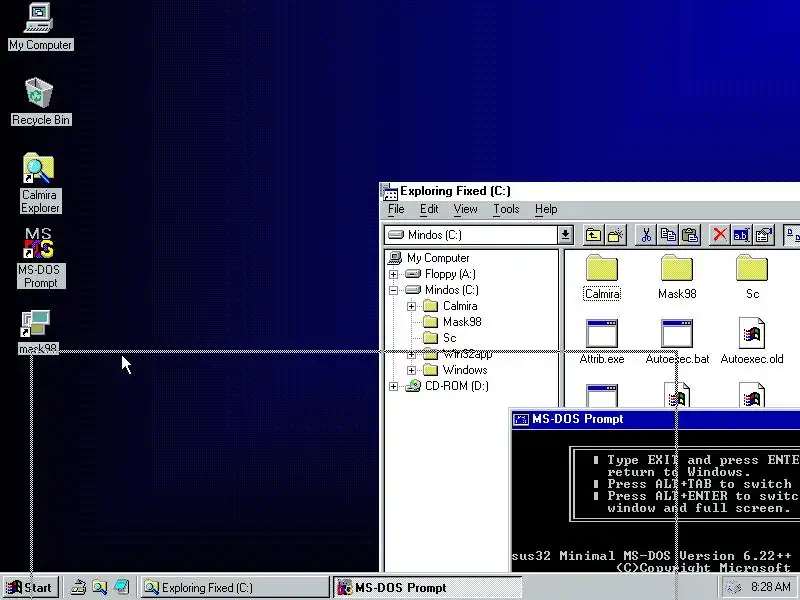Click the Properties toolbar icon

(x=764, y=235)
